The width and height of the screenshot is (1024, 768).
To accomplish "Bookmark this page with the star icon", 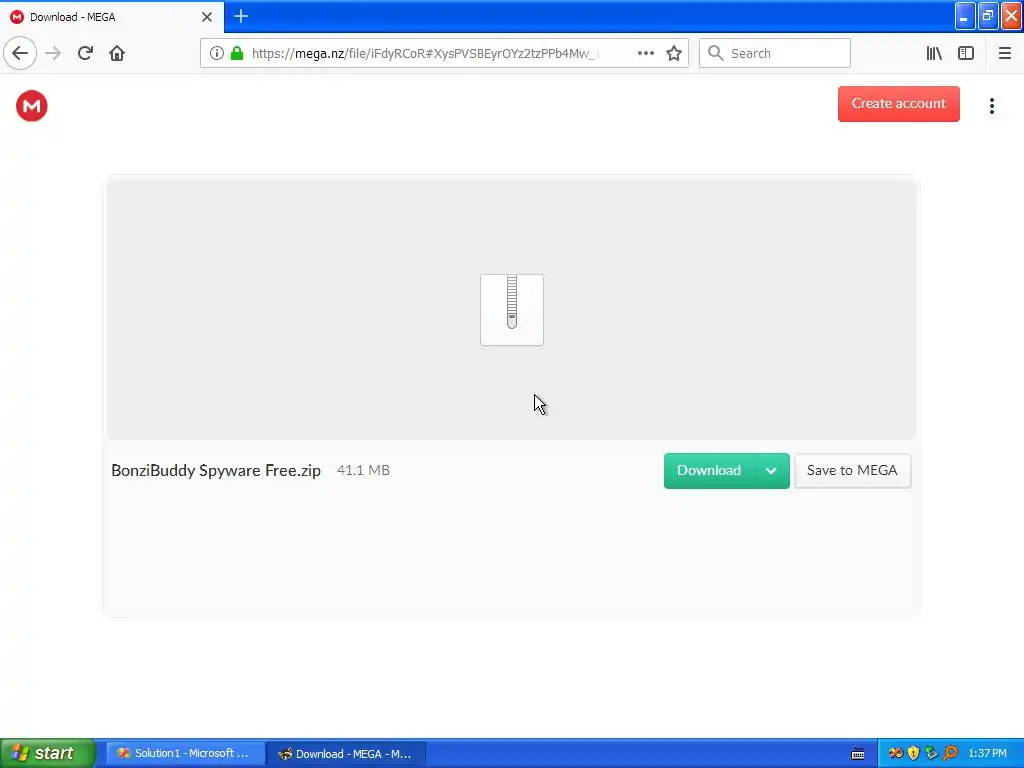I will [674, 53].
